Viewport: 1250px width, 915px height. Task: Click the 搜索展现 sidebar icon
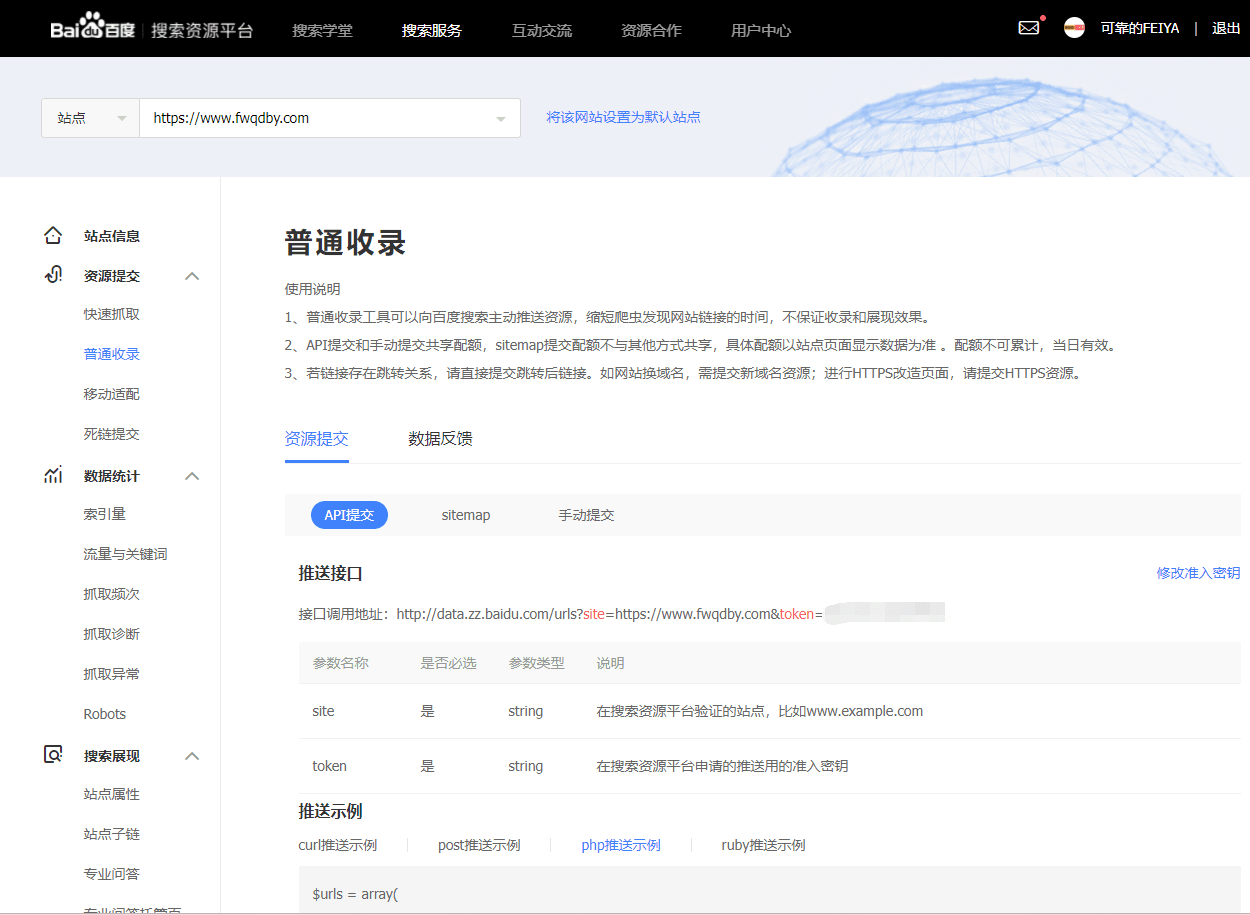[53, 755]
